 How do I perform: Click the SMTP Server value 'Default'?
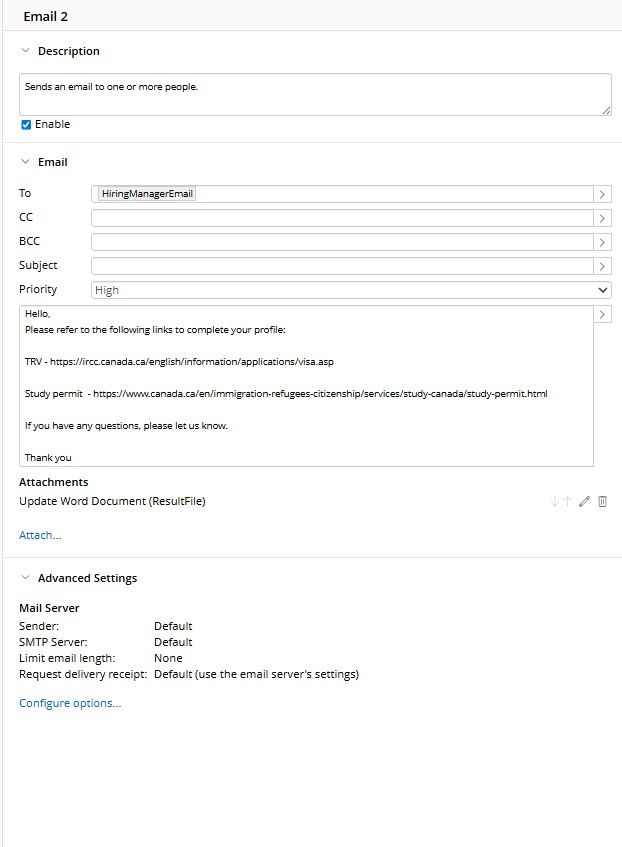pos(173,642)
